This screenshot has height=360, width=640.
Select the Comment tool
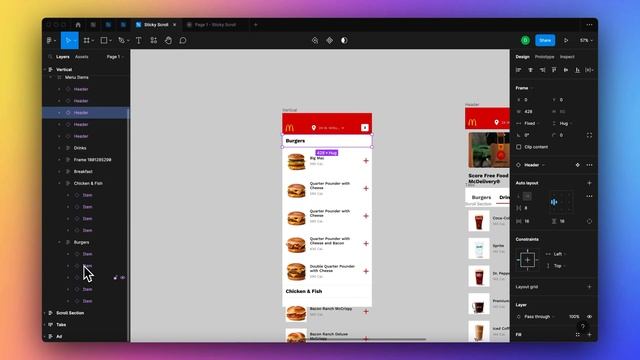click(183, 40)
